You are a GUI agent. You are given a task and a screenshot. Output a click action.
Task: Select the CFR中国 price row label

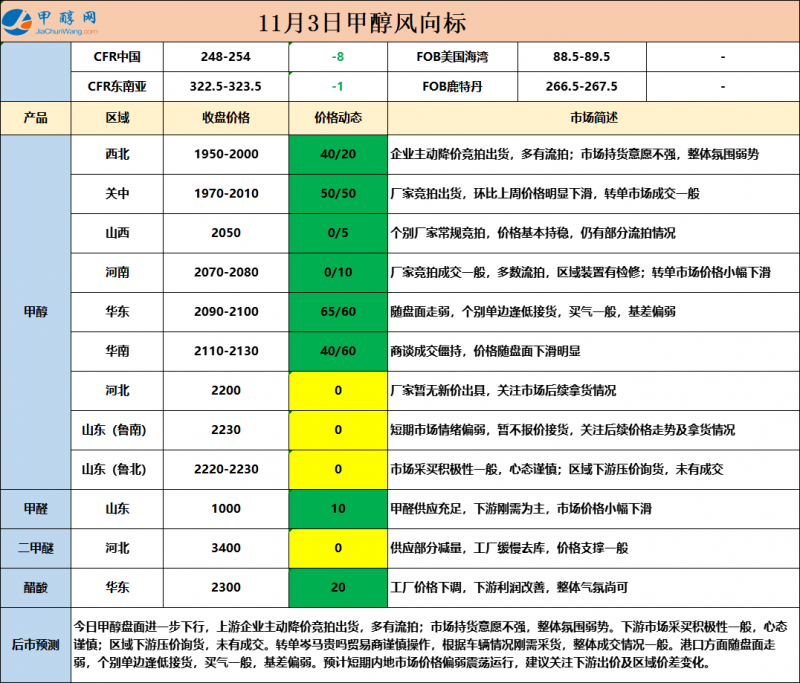tap(124, 57)
